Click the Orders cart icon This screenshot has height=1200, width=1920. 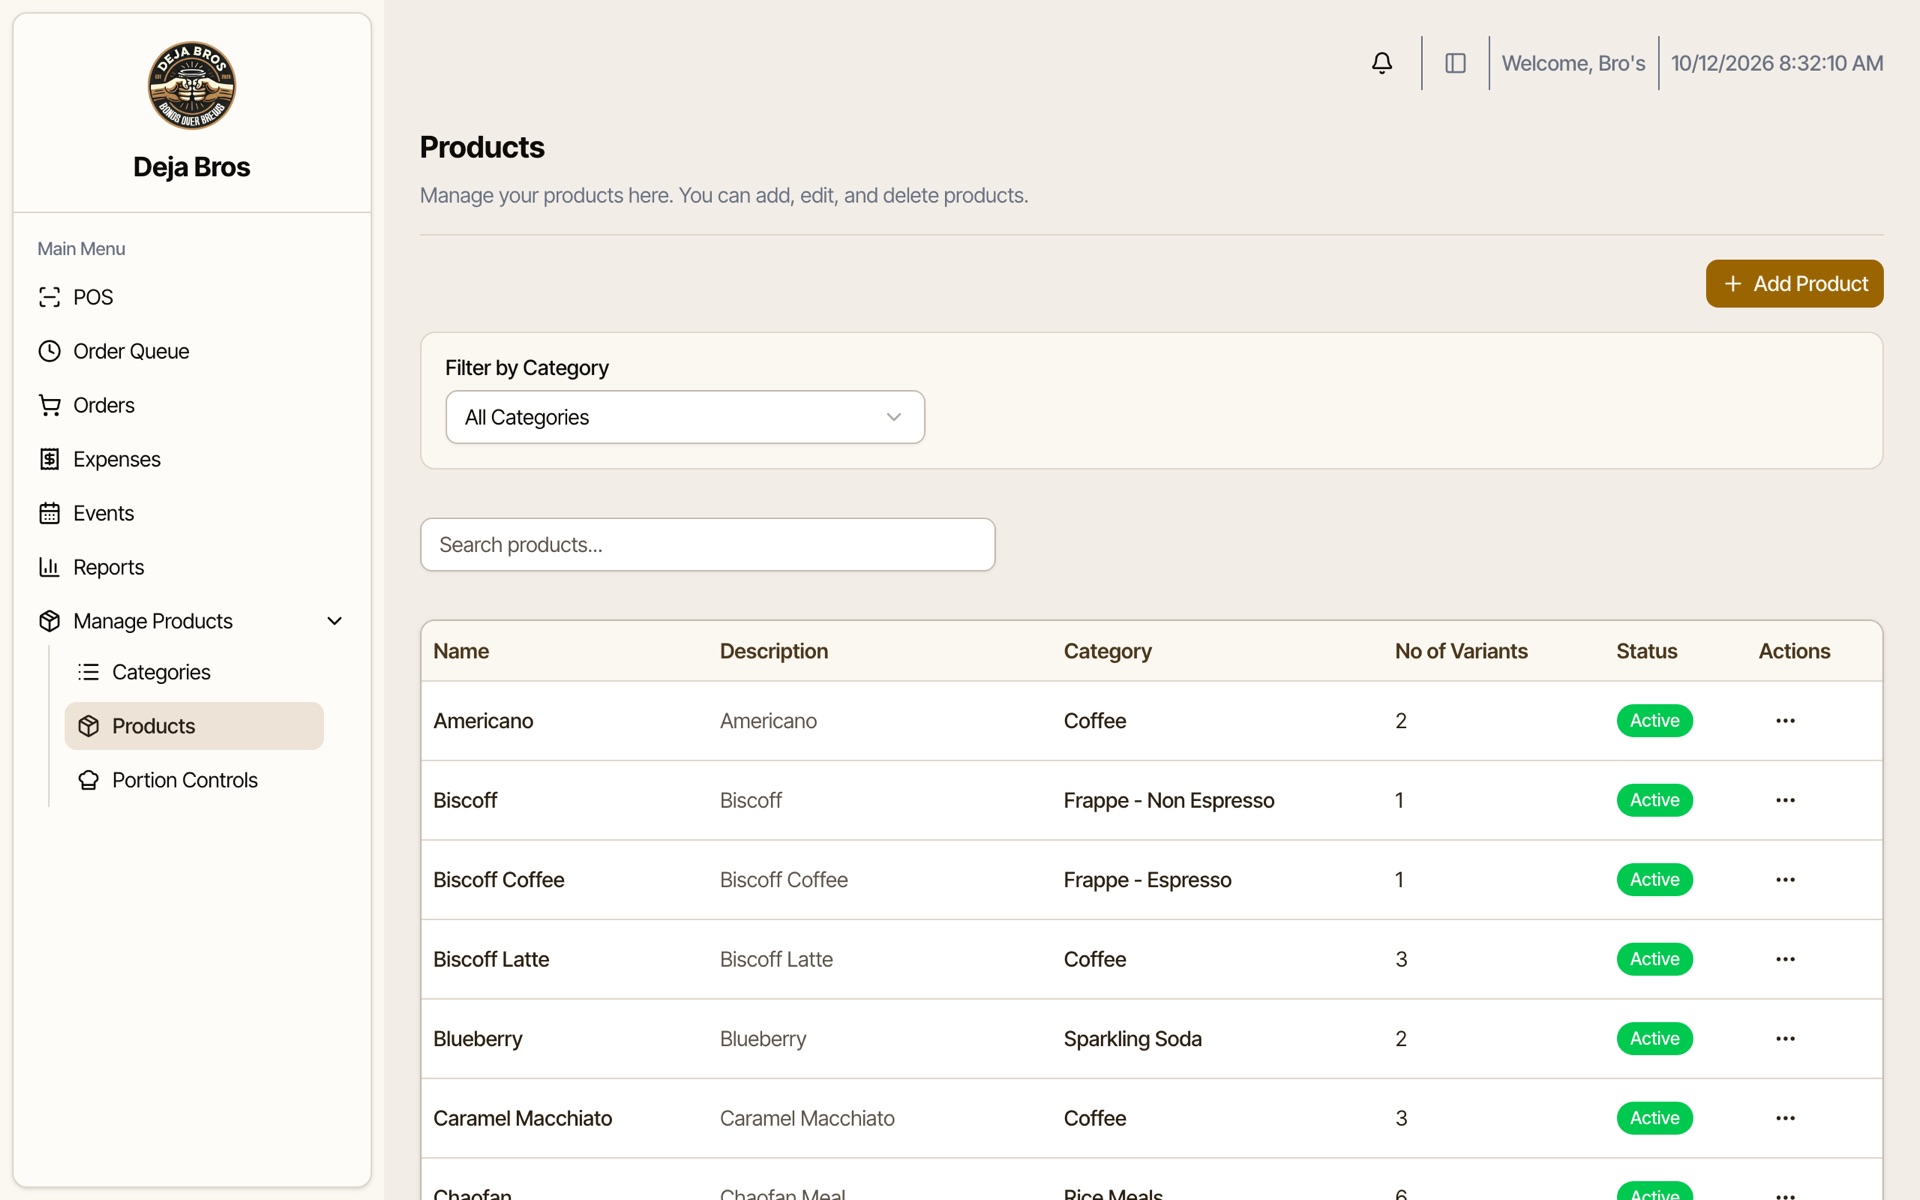tap(49, 405)
